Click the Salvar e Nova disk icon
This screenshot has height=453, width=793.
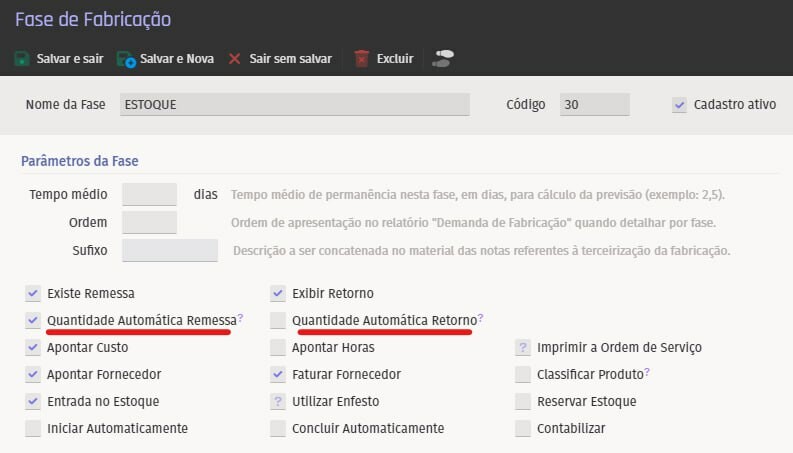point(126,59)
